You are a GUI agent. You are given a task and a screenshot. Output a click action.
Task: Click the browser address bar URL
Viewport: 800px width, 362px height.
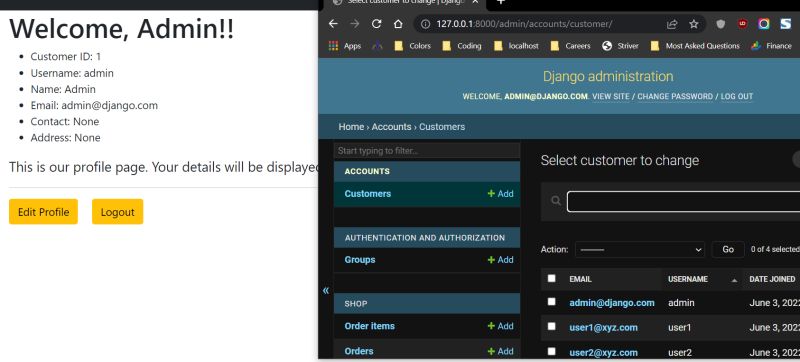[x=524, y=24]
